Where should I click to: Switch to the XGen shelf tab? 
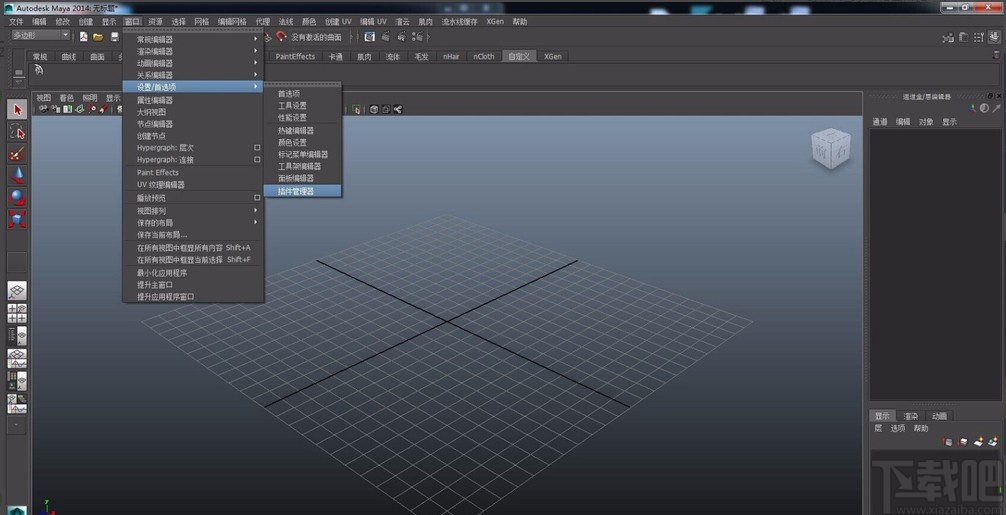[x=552, y=56]
